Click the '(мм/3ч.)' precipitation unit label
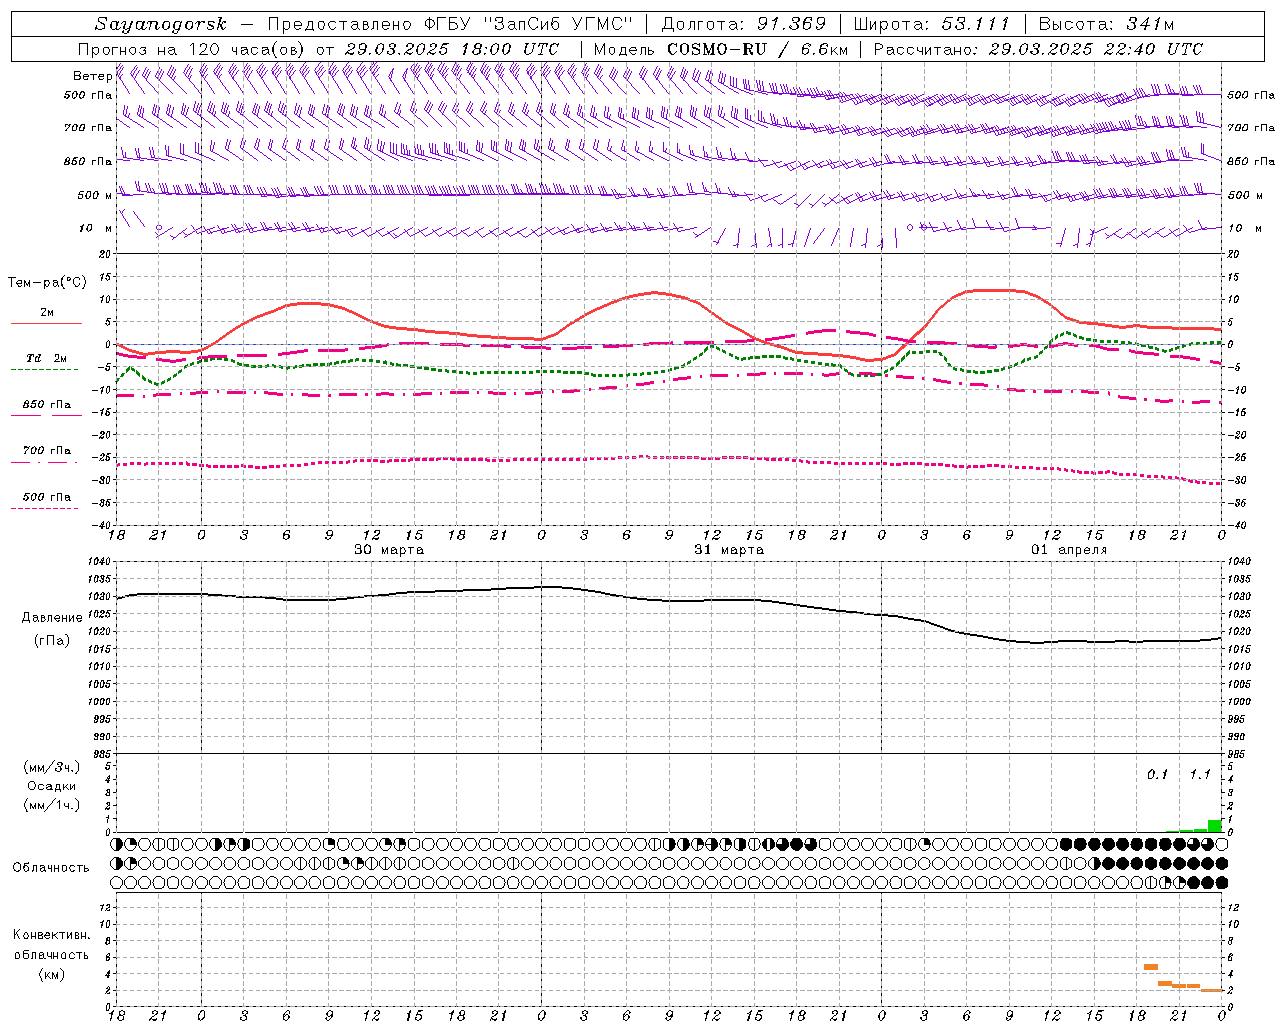1280x1024 pixels. [52, 768]
